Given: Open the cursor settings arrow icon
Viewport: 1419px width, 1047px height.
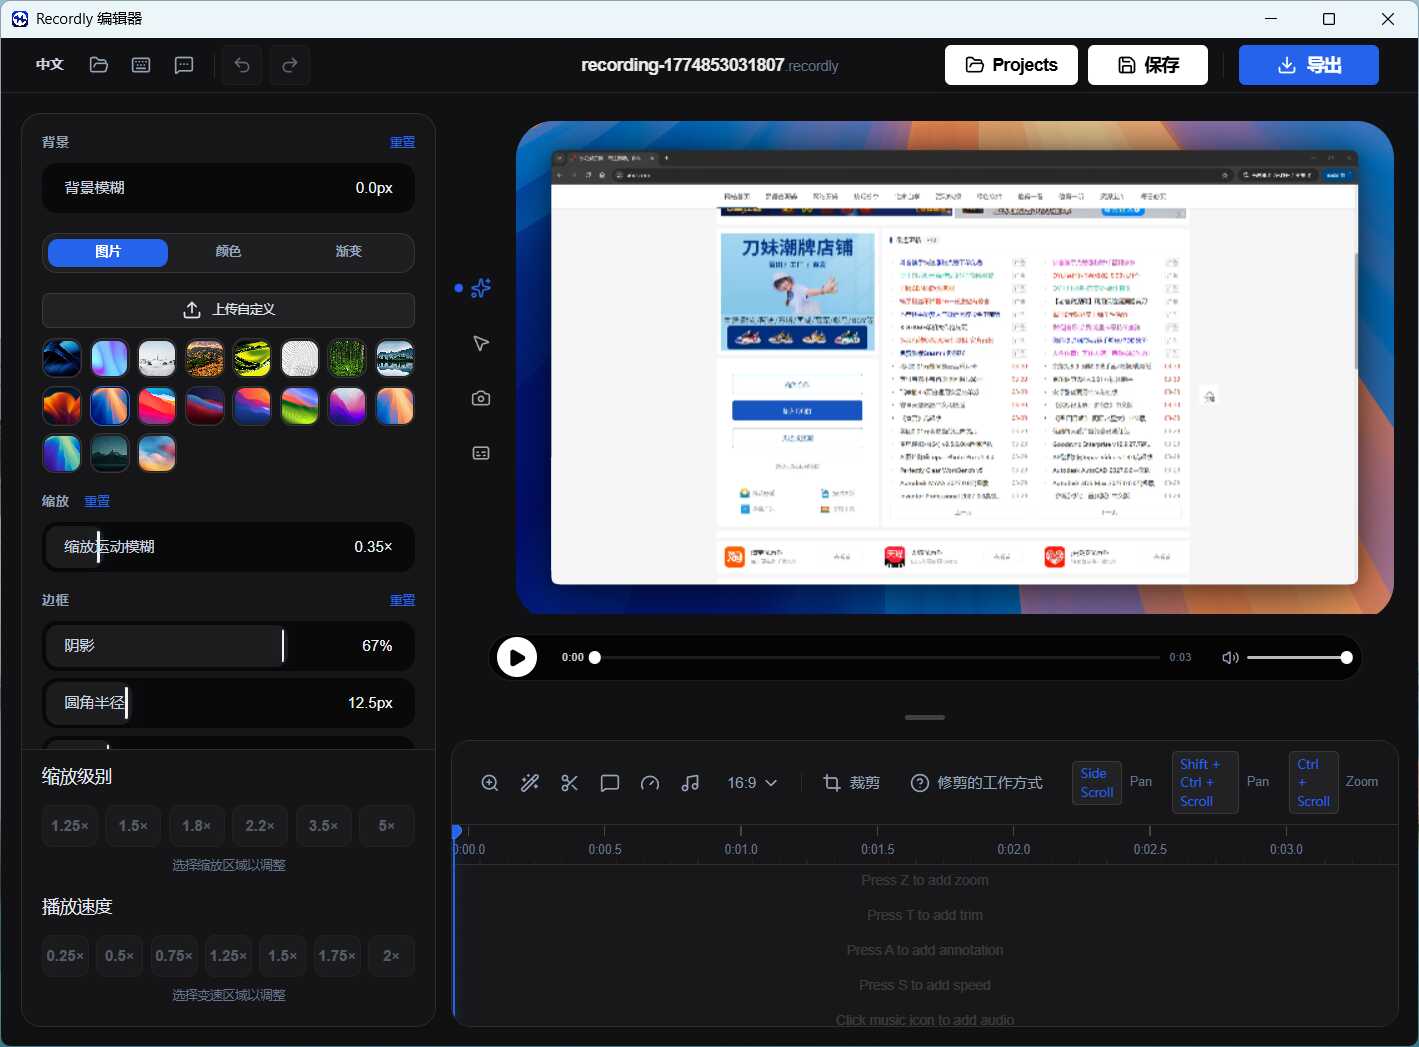Looking at the screenshot, I should [481, 343].
